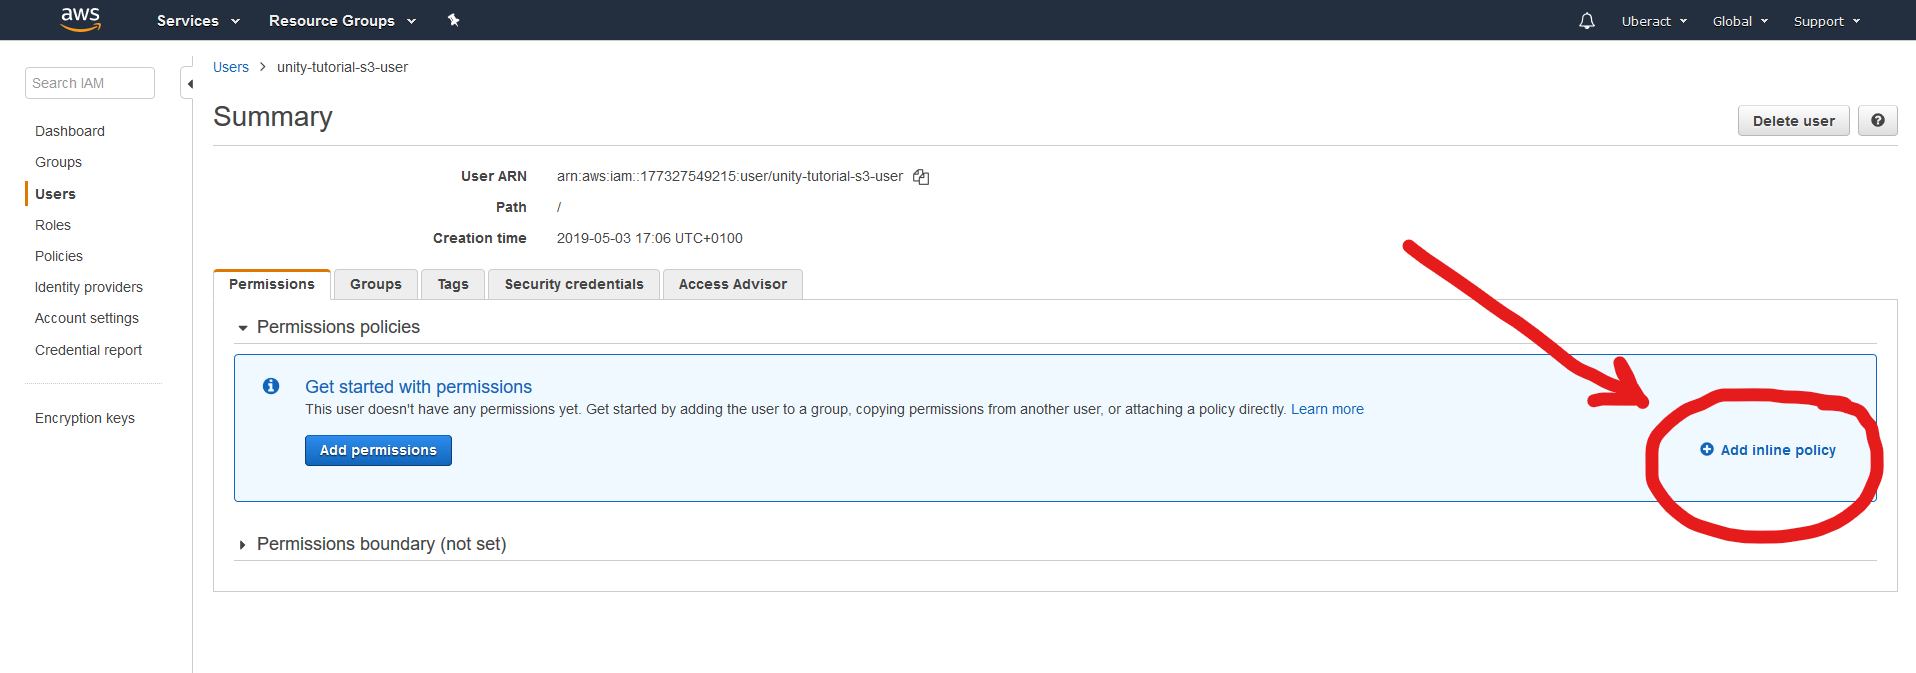The width and height of the screenshot is (1916, 673).
Task: Open the Resource Groups dropdown
Action: (x=342, y=21)
